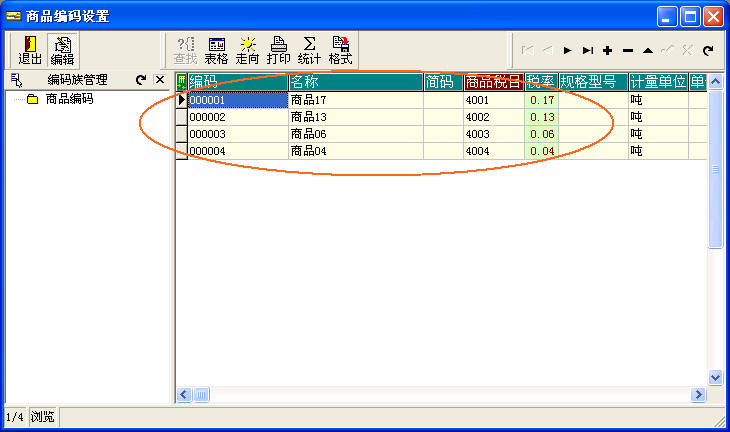Click the green grid corner selector icon
730x432 pixels.
point(182,82)
